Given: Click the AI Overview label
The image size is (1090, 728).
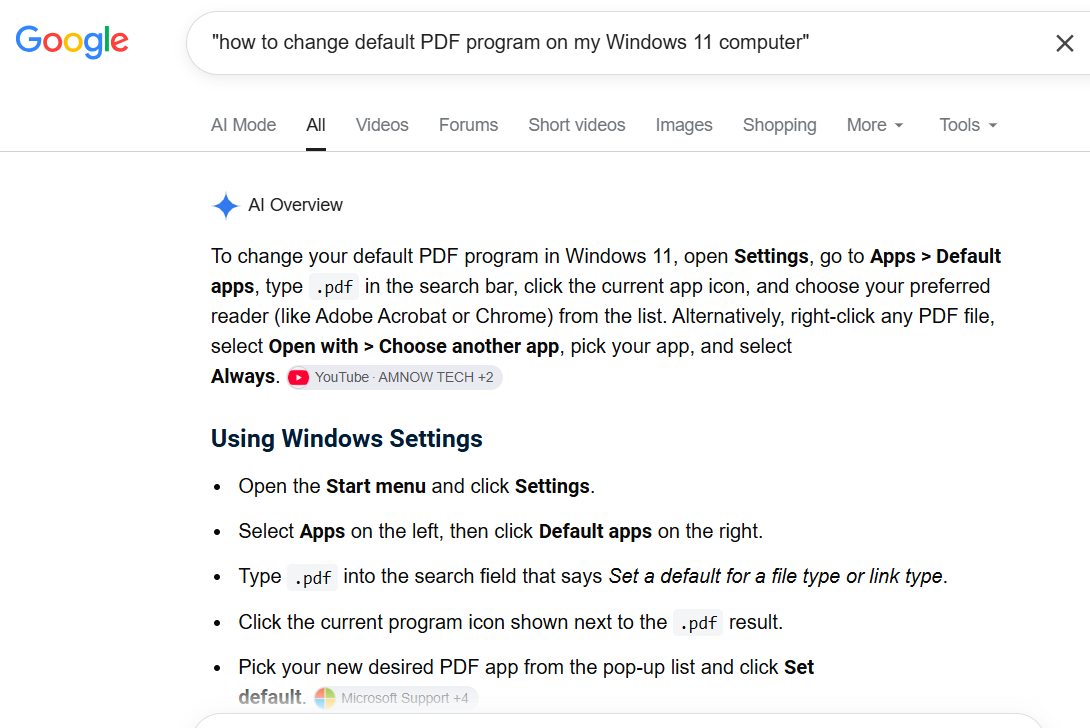Looking at the screenshot, I should coord(295,205).
